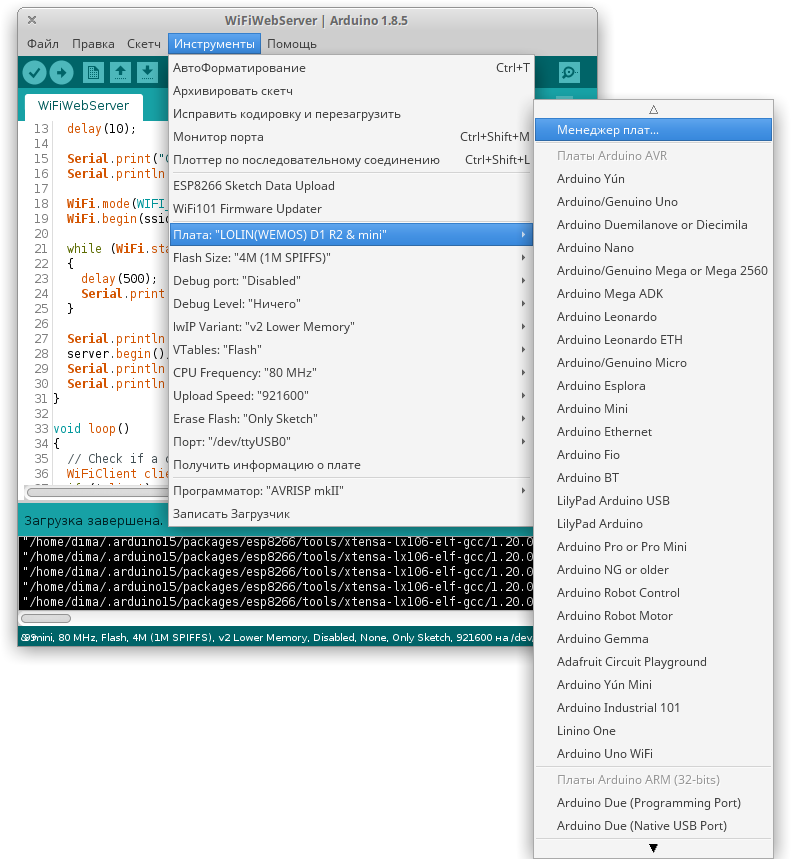
Task: Select board Adafruit Circuit Playground
Action: pos(653,662)
